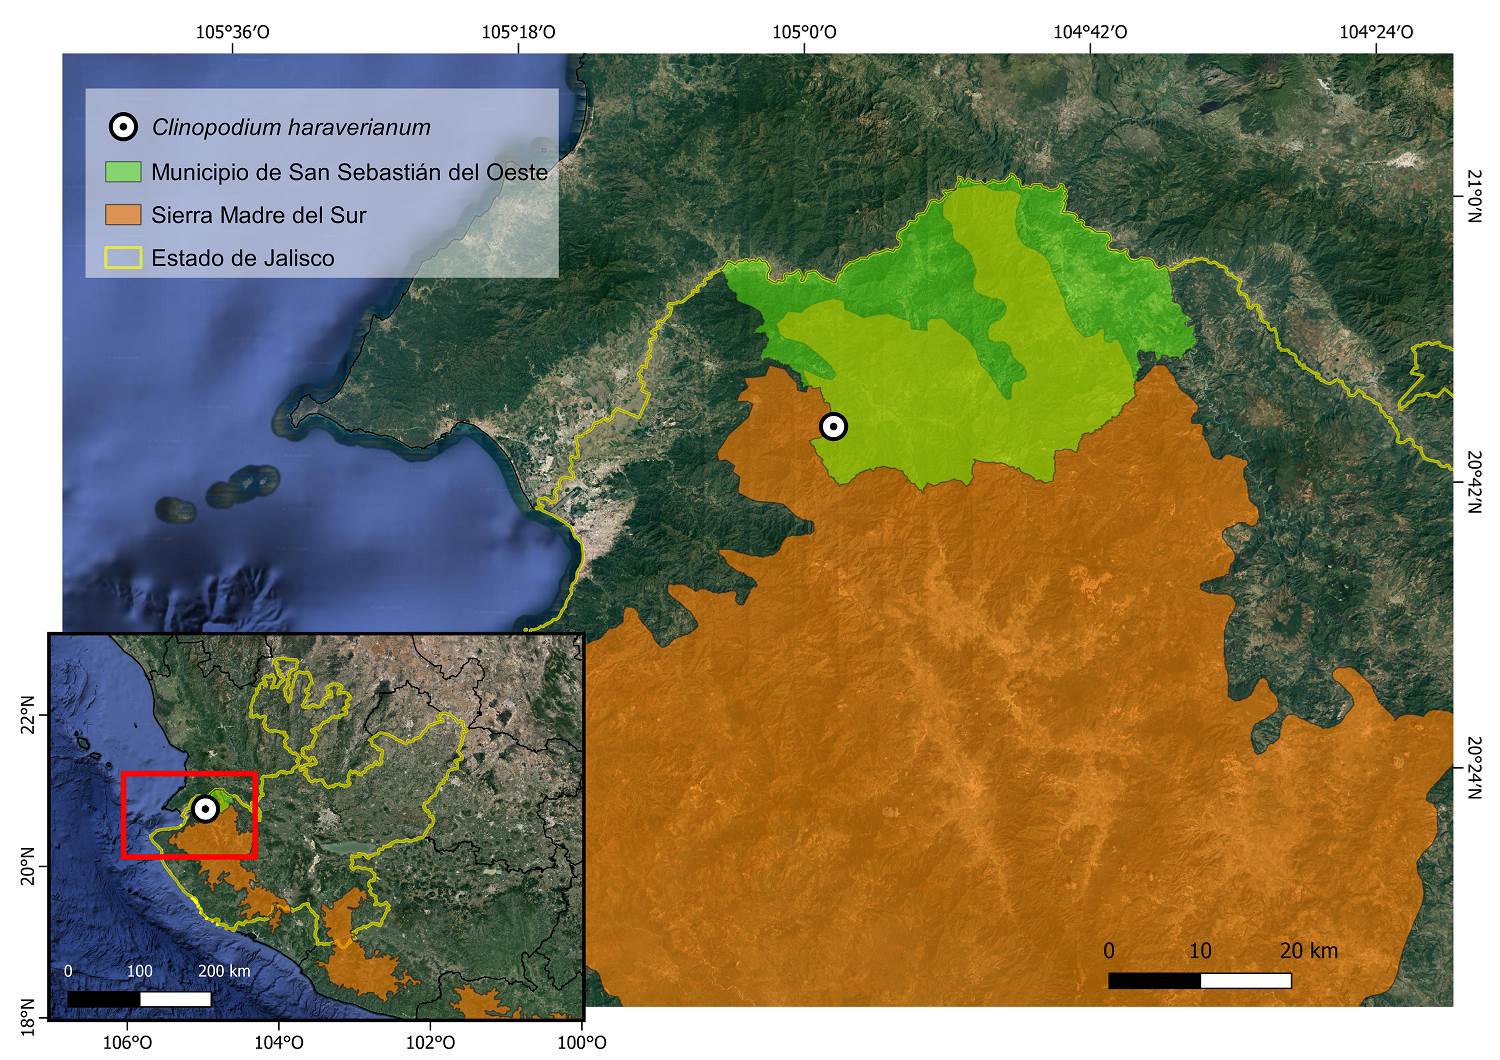The image size is (1500, 1060).
Task: Click the inset map's 200 km scale label
Action: (224, 971)
